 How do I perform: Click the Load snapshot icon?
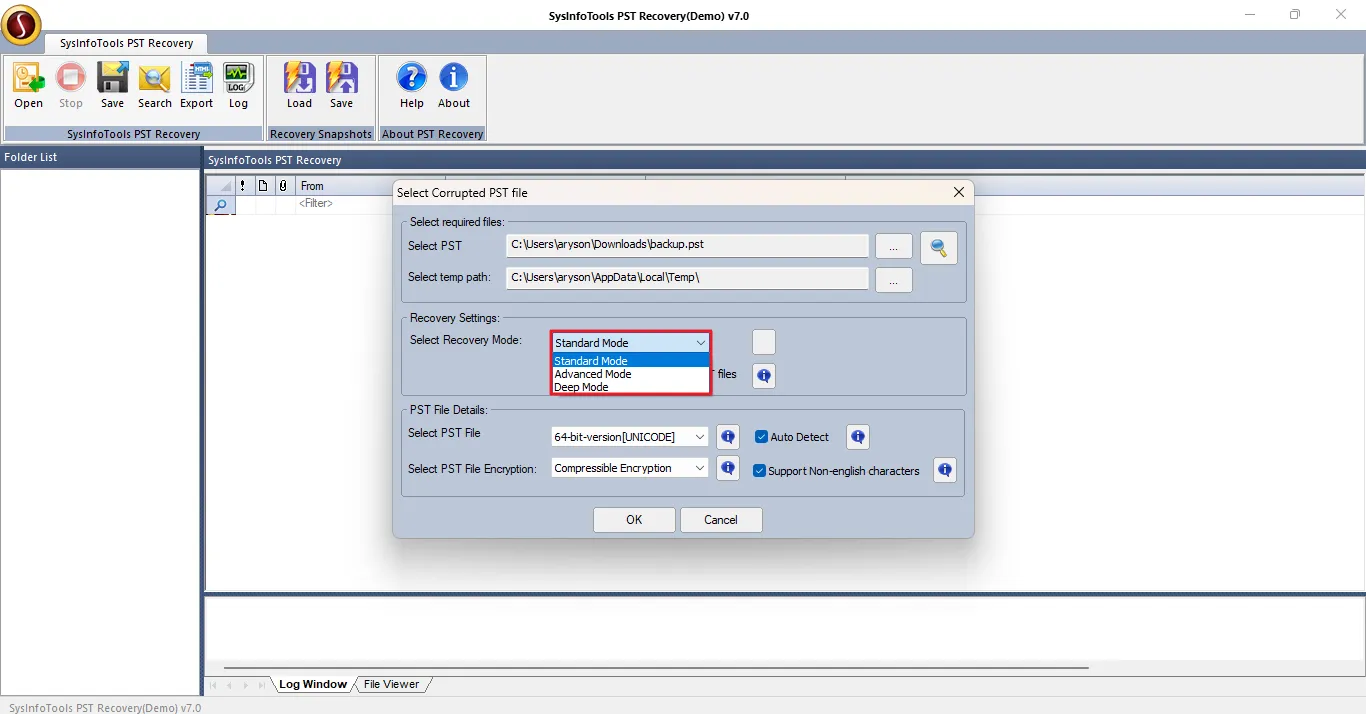[x=300, y=85]
